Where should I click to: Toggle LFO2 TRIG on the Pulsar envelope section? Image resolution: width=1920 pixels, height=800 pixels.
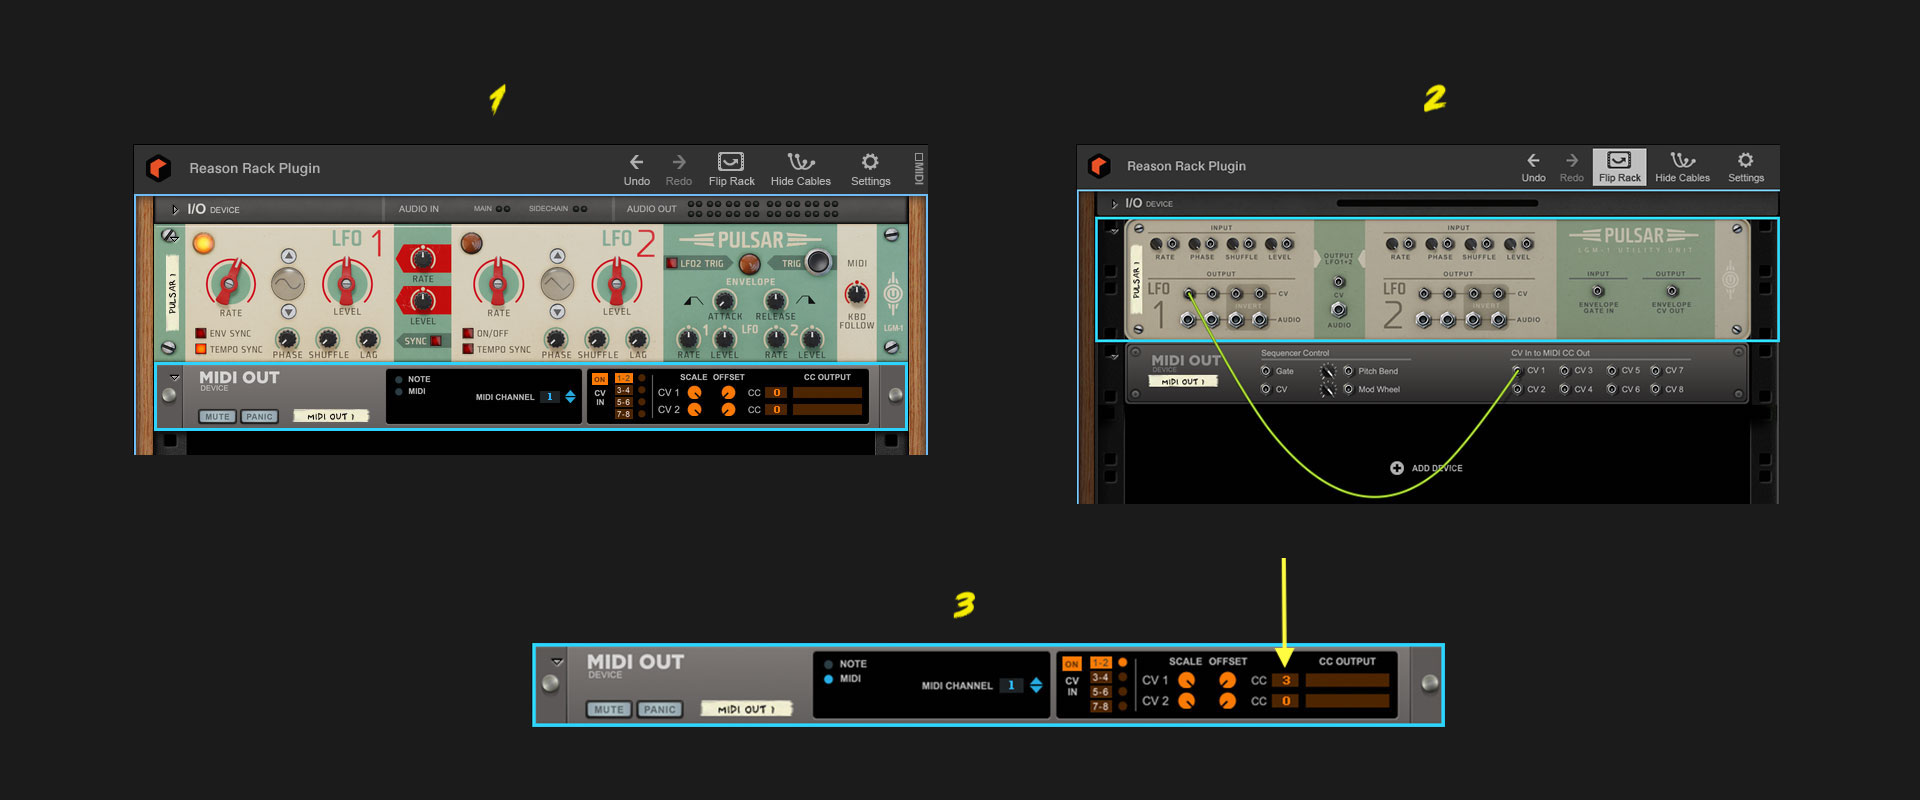tap(672, 263)
